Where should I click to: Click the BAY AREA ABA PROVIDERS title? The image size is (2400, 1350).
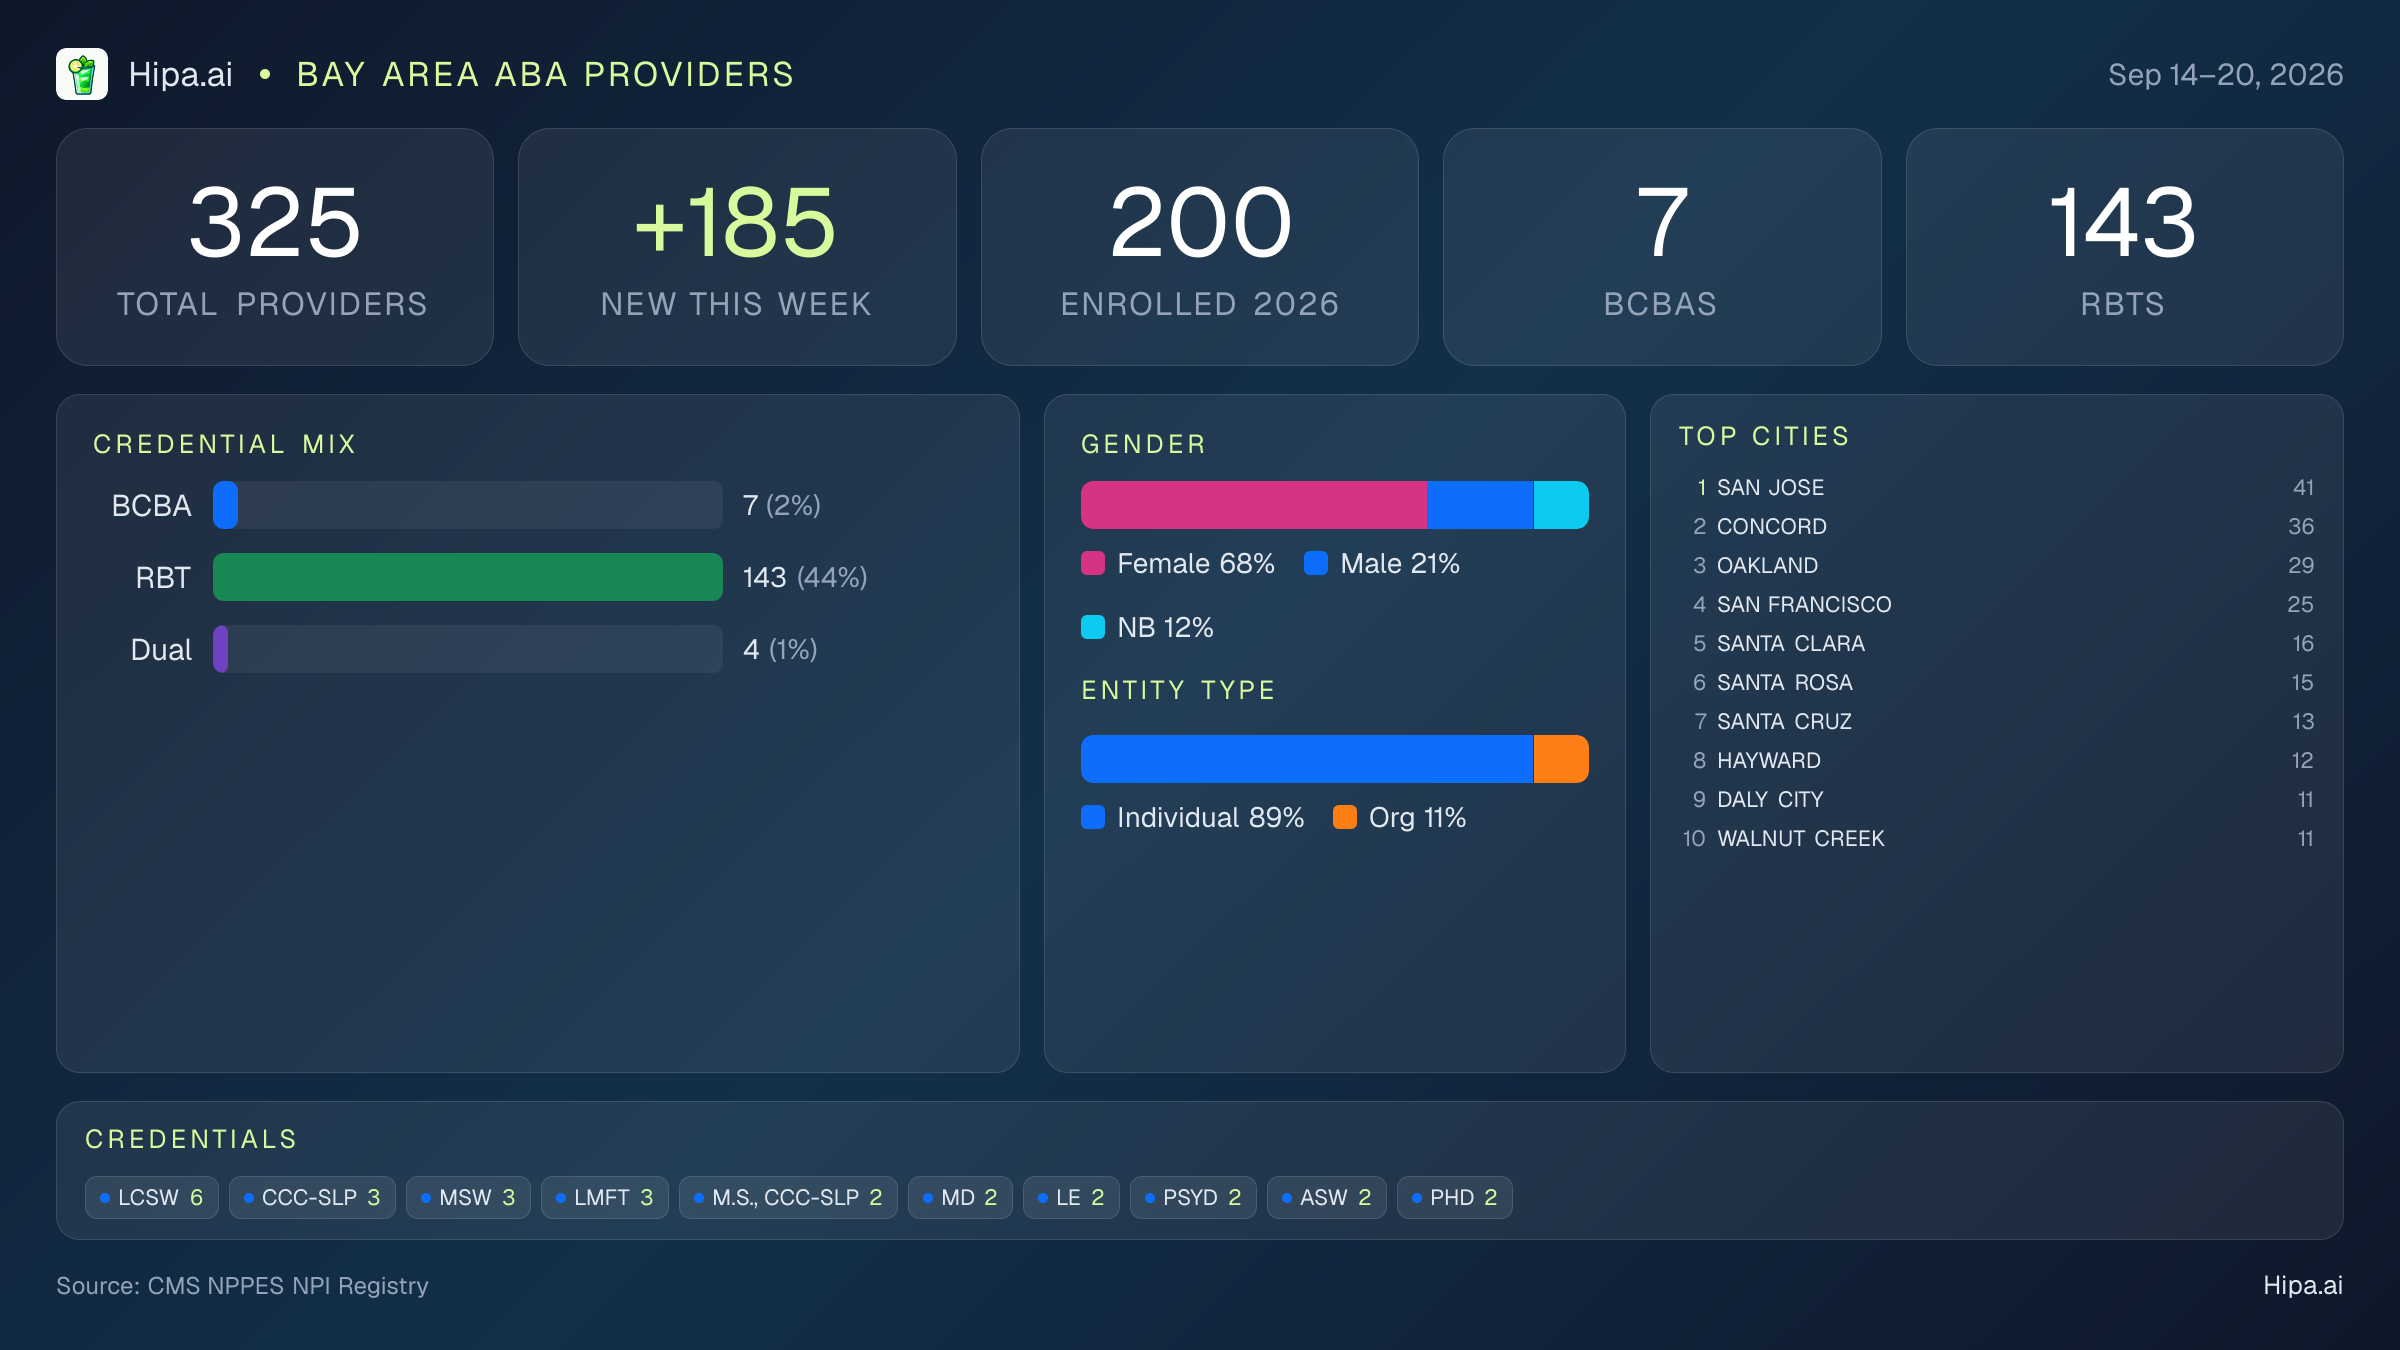pyautogui.click(x=545, y=74)
